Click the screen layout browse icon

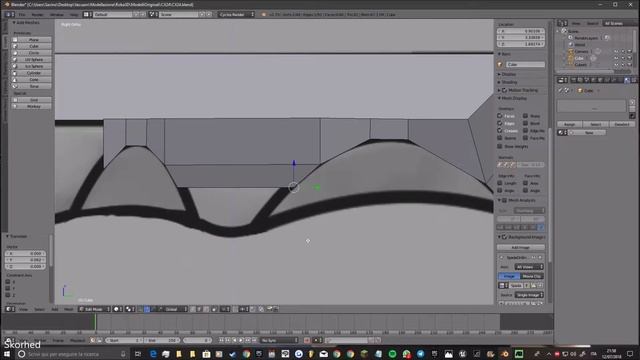[x=87, y=14]
